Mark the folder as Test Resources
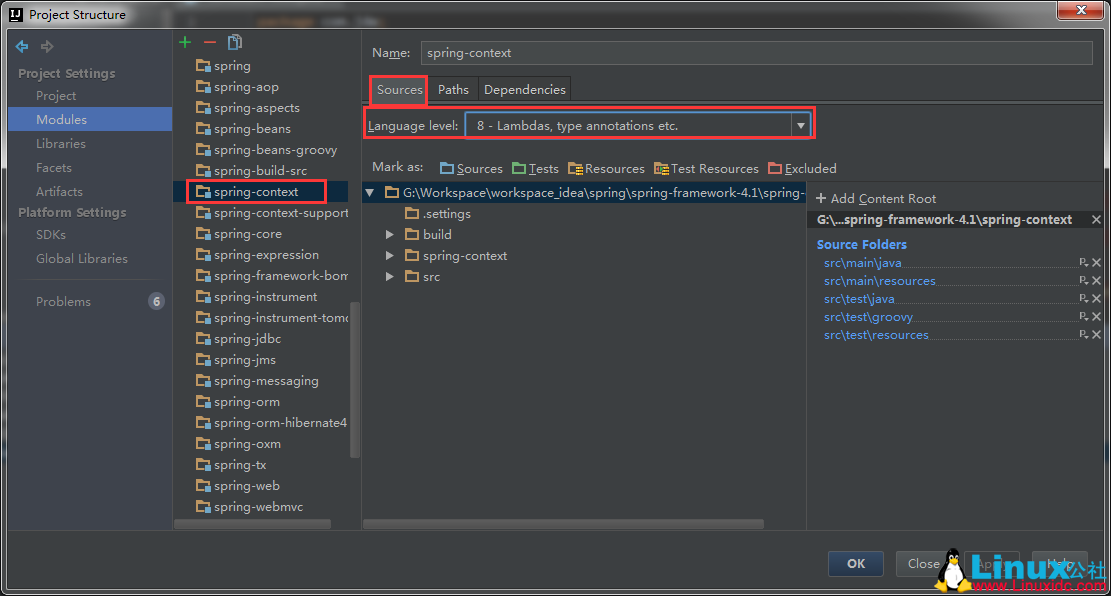 coord(706,169)
